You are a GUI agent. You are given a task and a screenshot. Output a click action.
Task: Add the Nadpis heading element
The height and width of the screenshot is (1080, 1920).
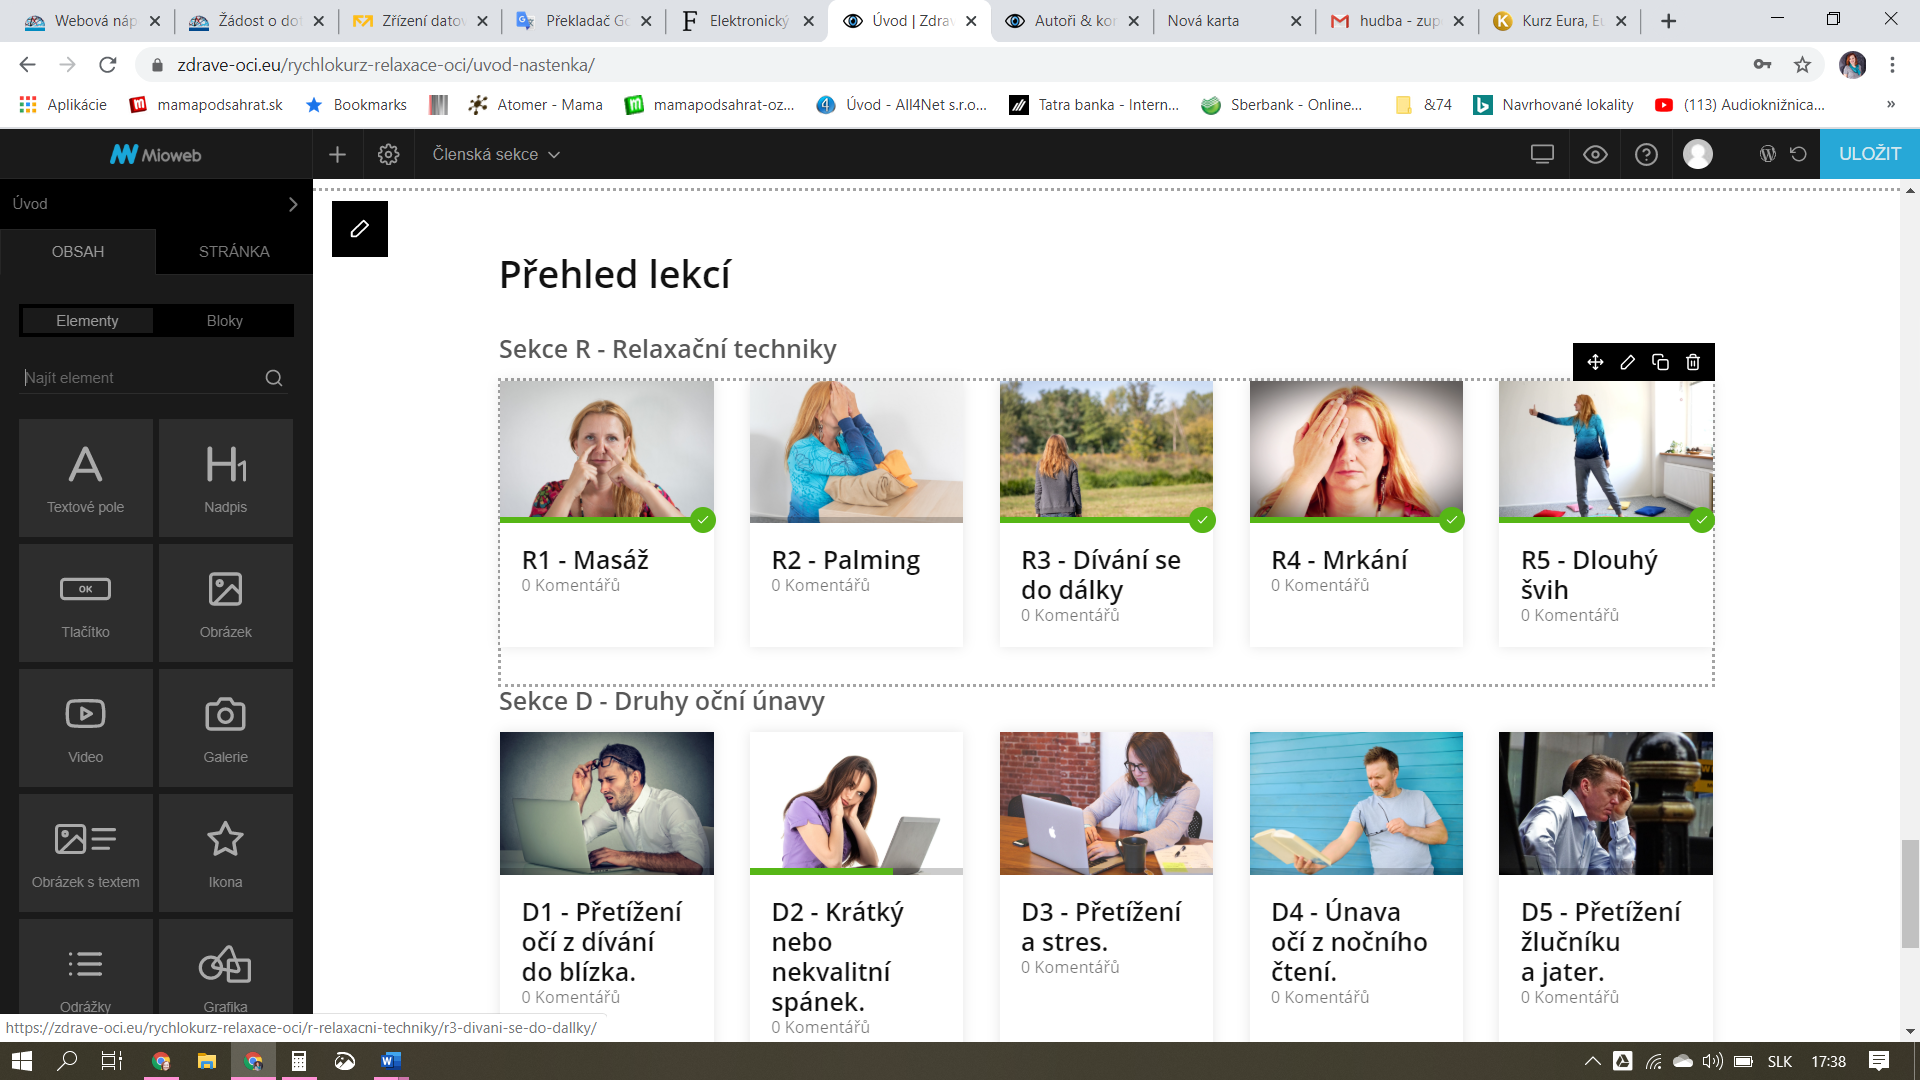[x=226, y=478]
